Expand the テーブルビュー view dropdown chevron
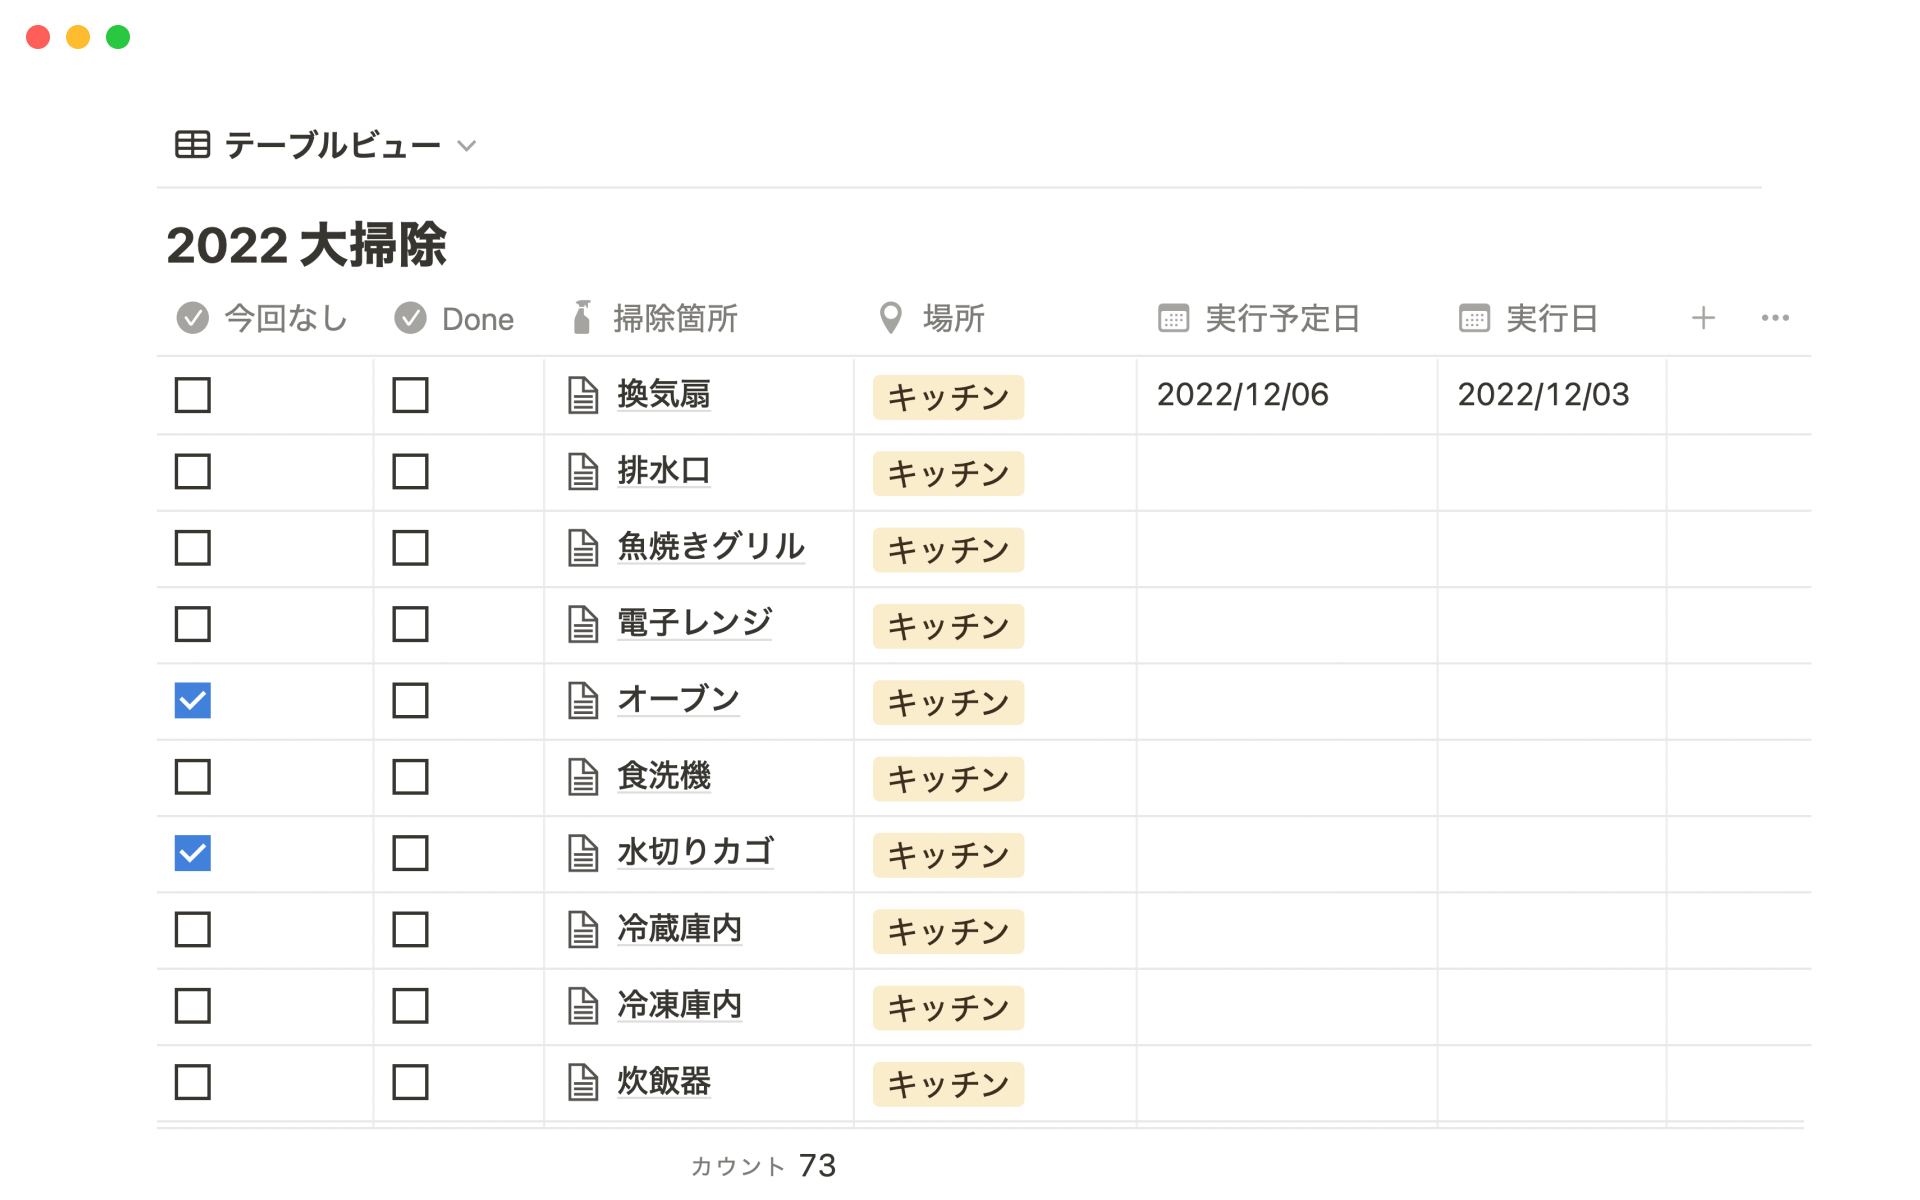The width and height of the screenshot is (1920, 1200). (466, 146)
